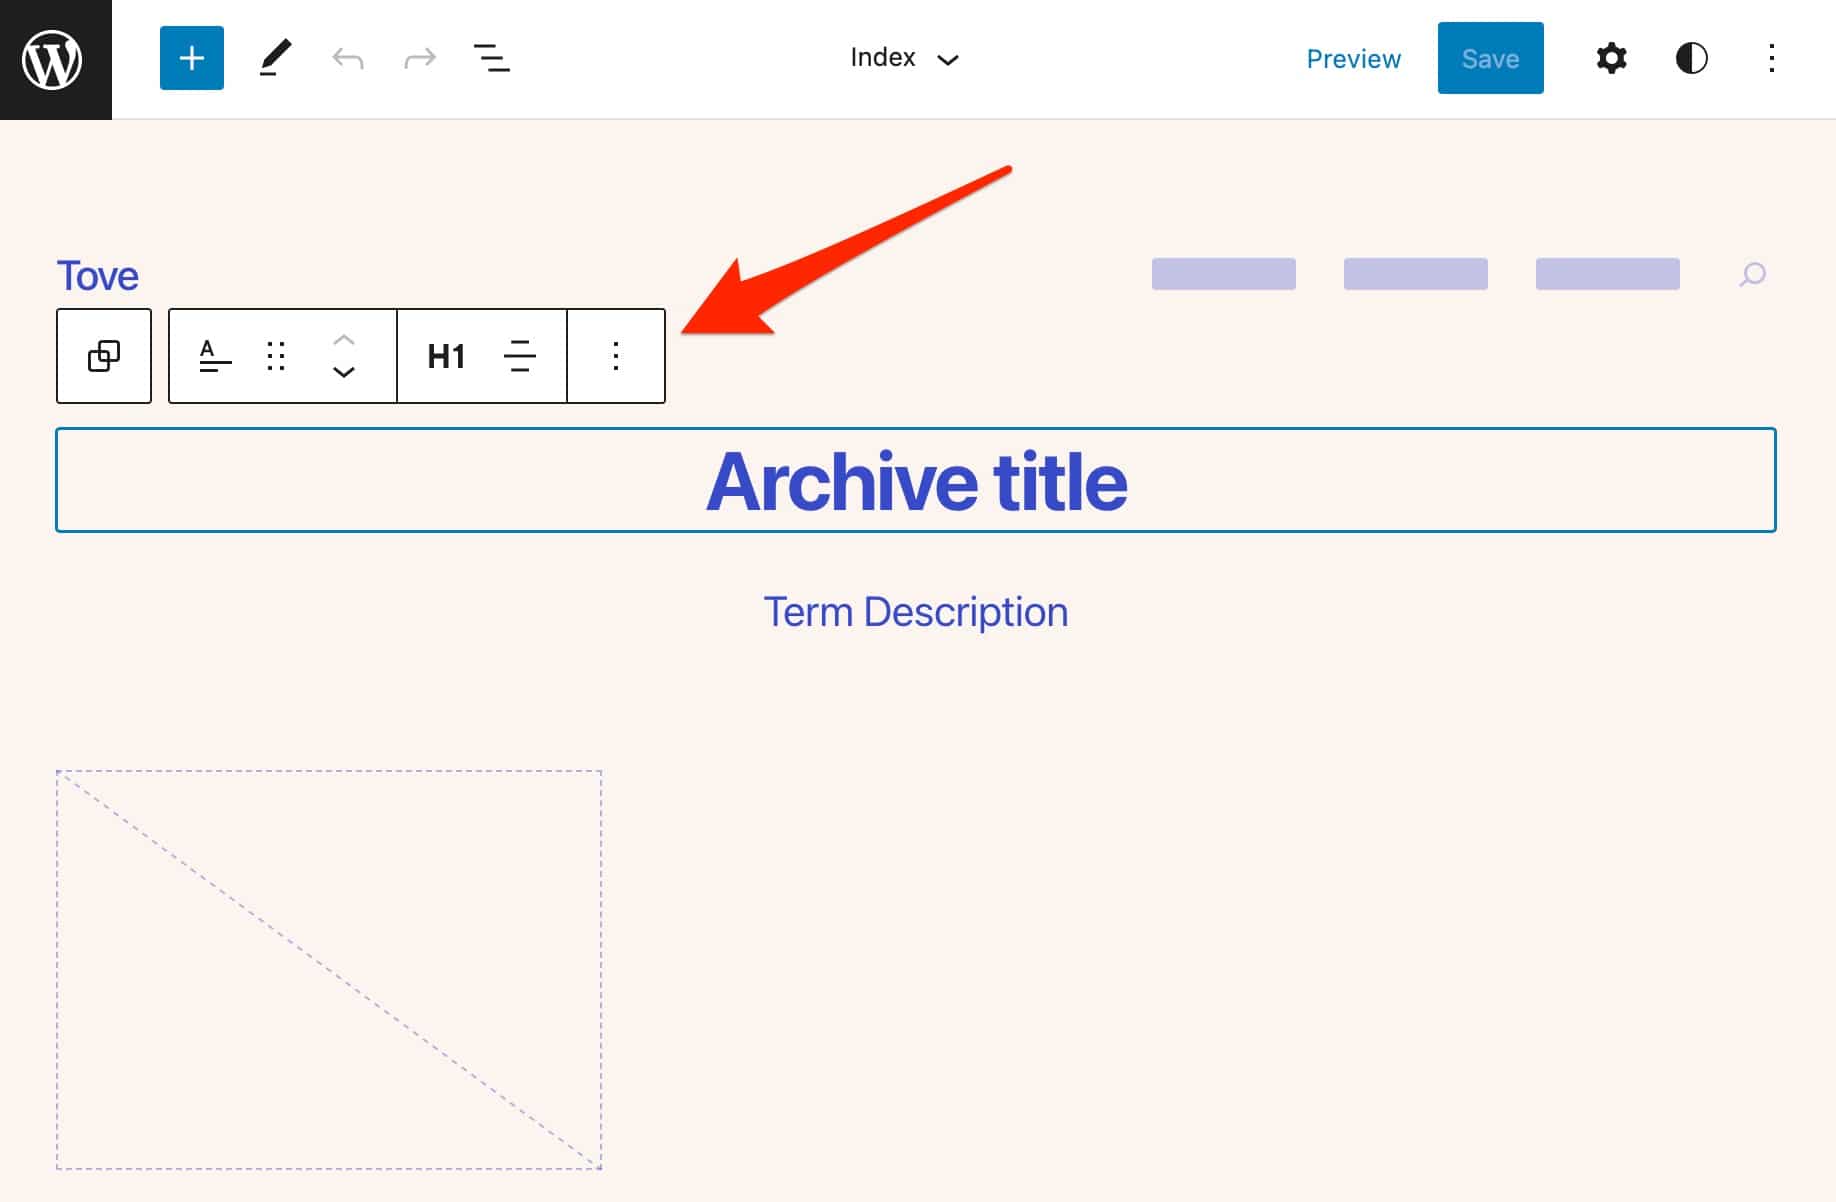Click the Redo arrow

click(x=420, y=58)
